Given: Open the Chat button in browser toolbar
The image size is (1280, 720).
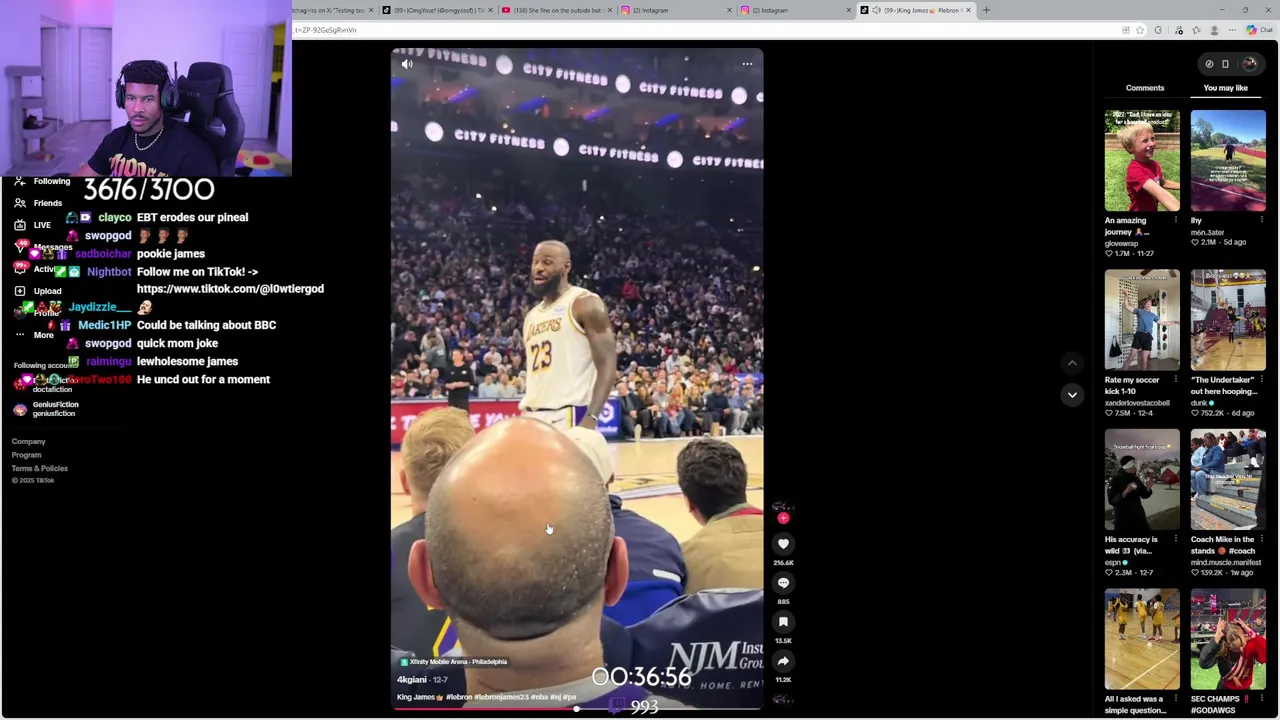Looking at the screenshot, I should 1259,30.
